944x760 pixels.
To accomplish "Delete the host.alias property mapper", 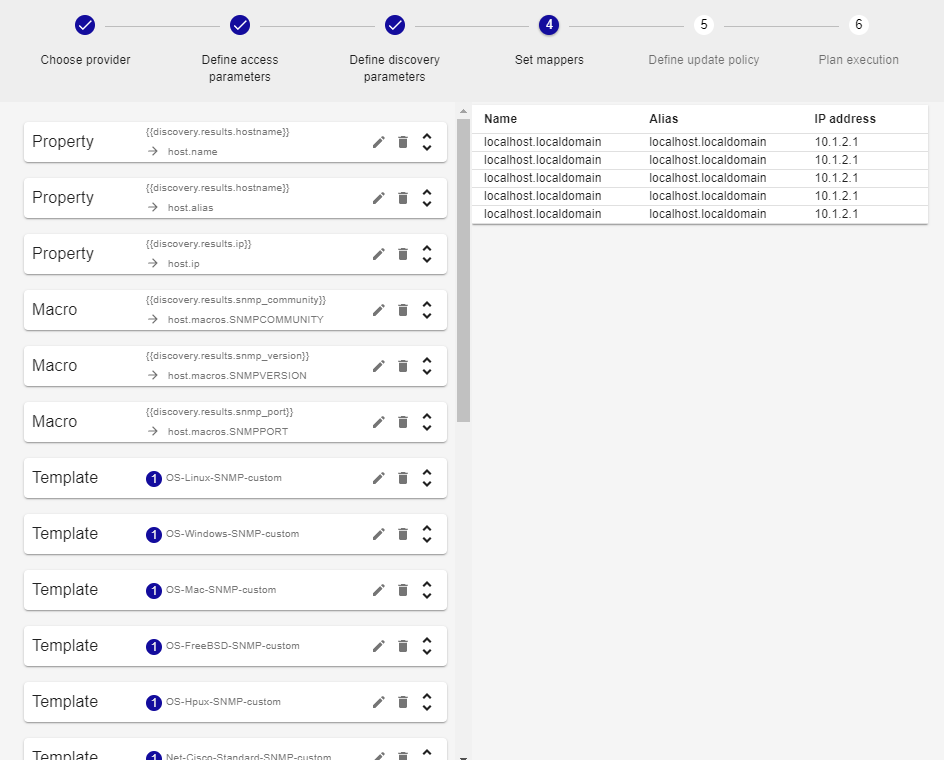I will pyautogui.click(x=403, y=198).
